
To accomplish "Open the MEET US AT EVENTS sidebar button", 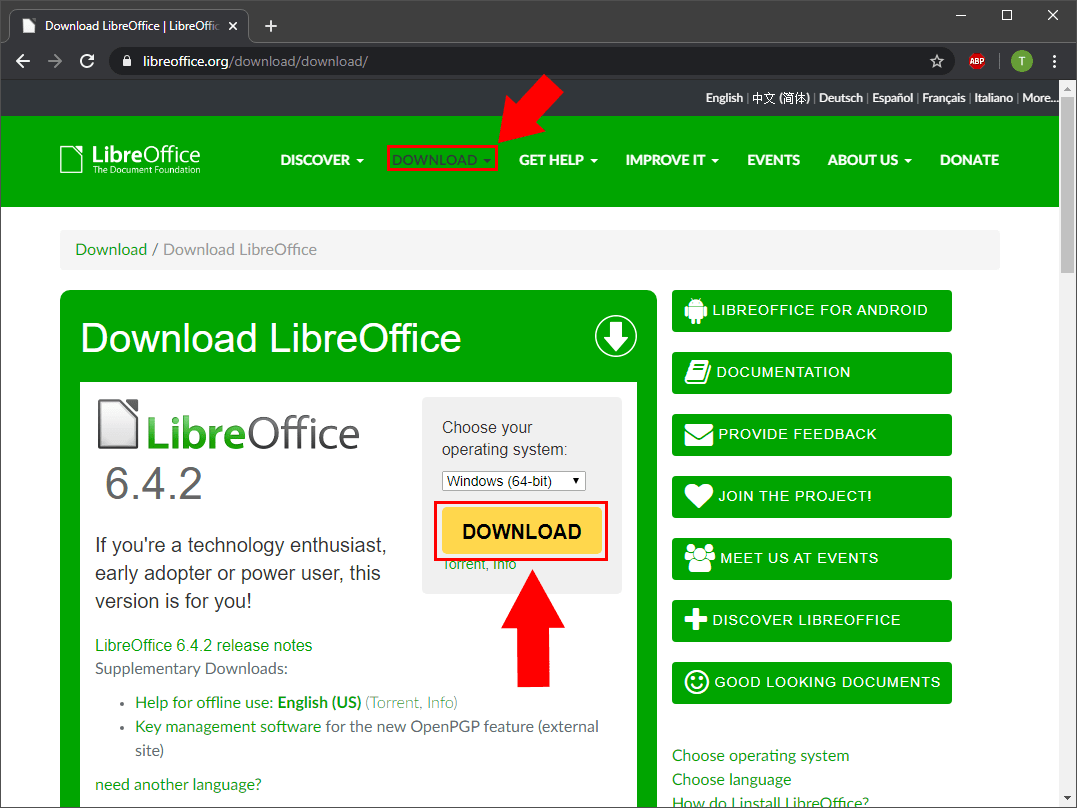I will [x=811, y=558].
